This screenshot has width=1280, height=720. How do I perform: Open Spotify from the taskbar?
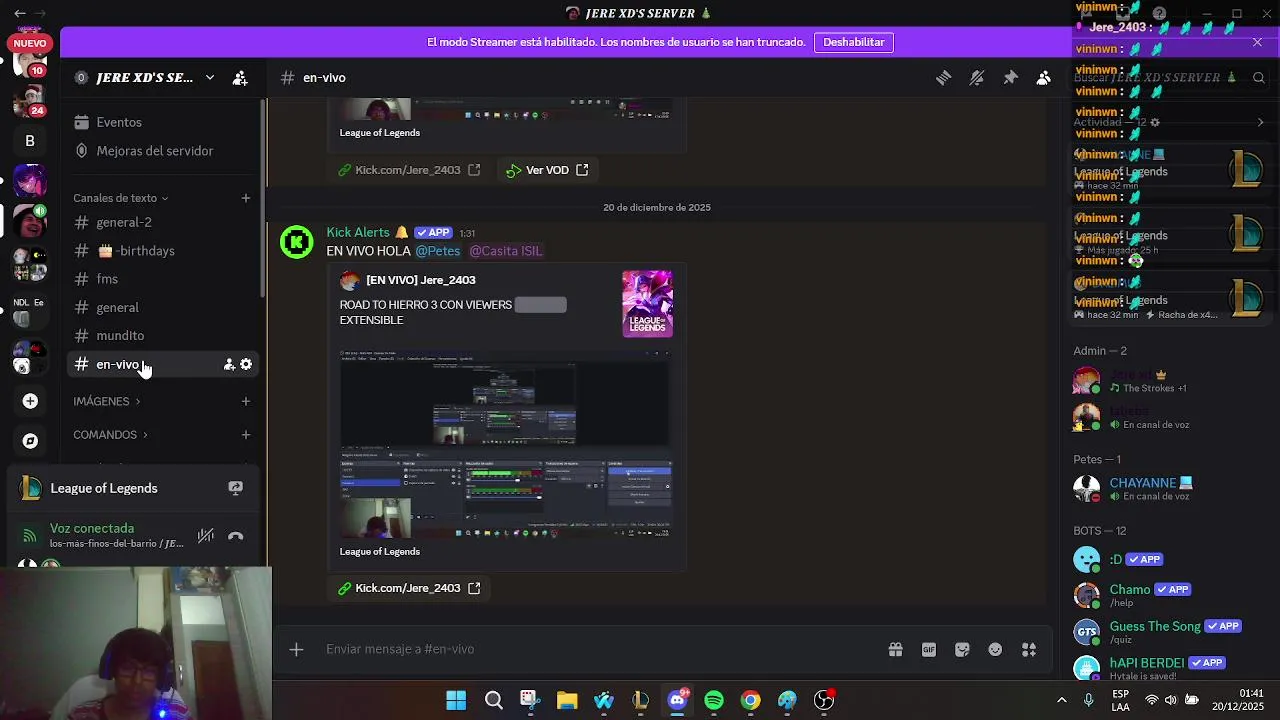714,700
